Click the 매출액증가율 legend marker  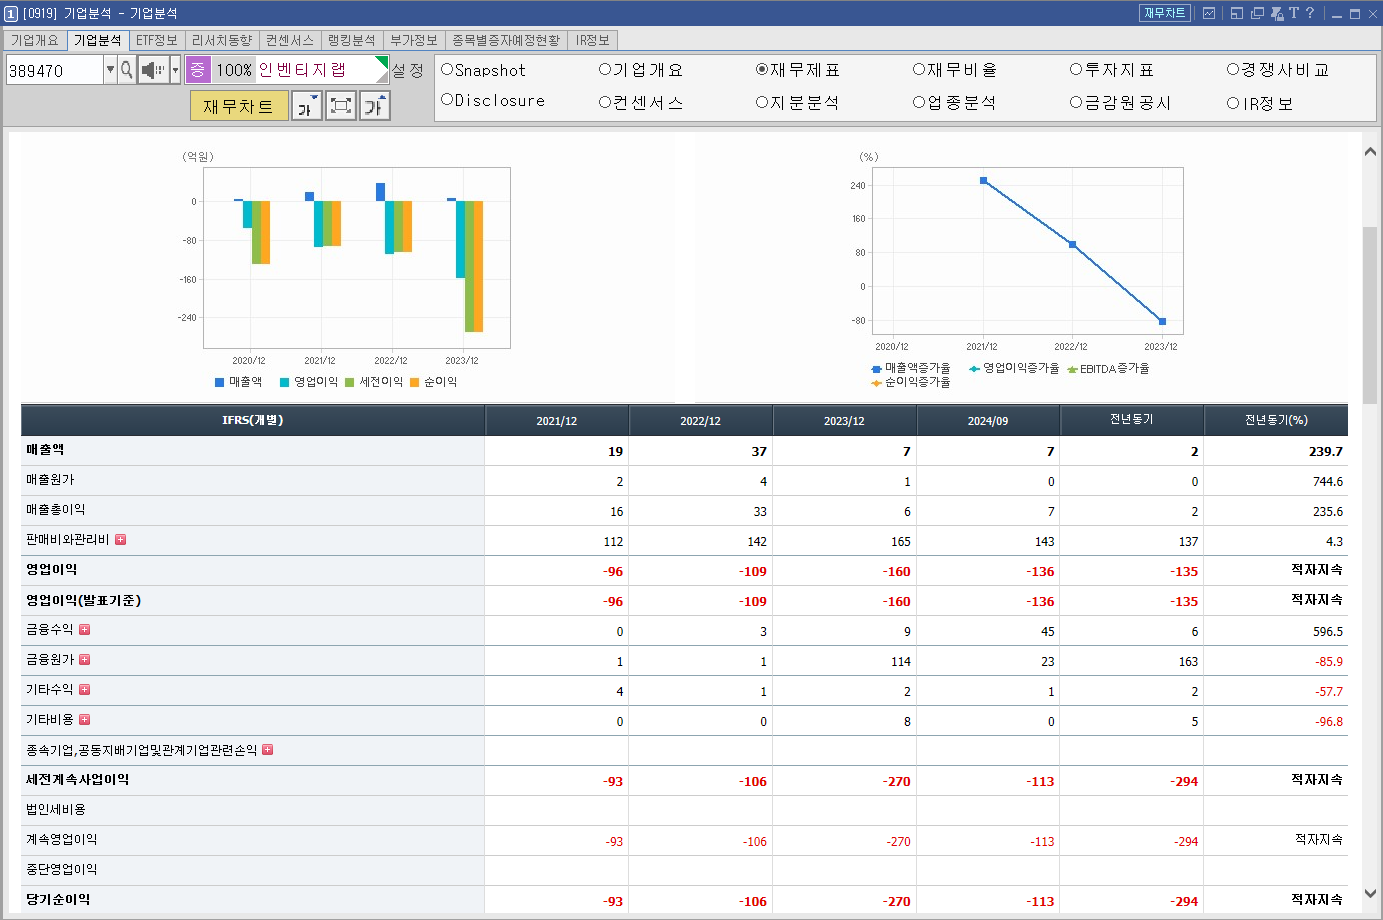pos(876,369)
